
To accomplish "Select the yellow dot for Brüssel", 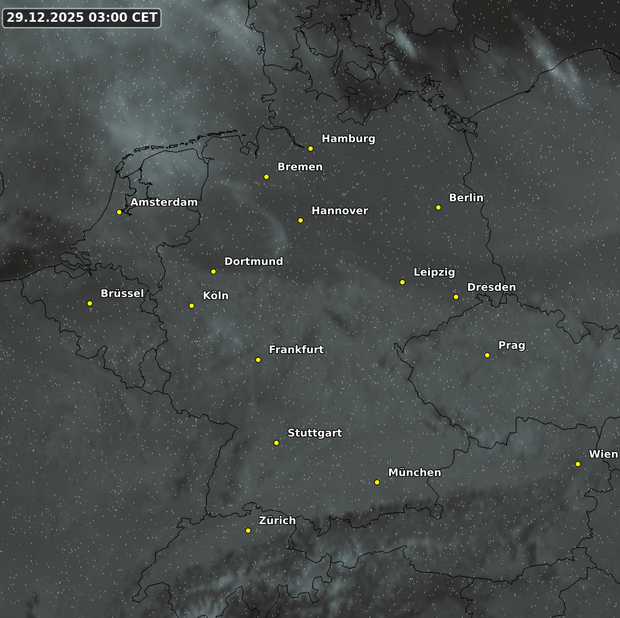I will [90, 303].
